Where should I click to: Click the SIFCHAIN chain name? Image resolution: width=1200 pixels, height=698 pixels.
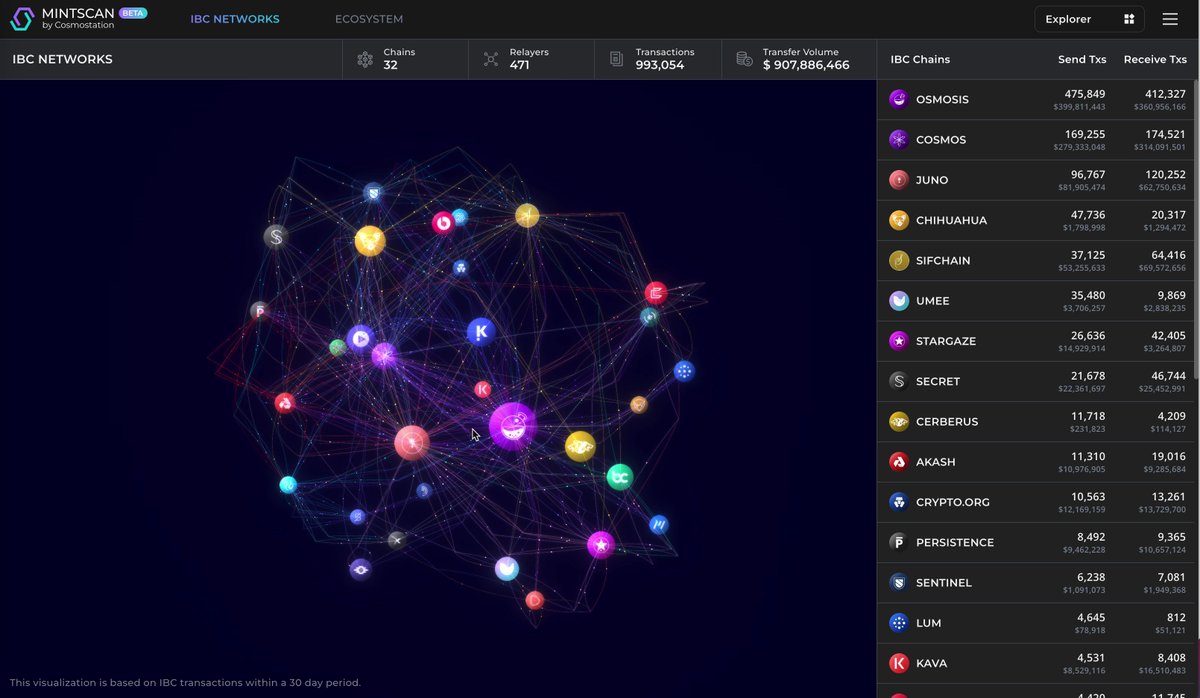click(943, 261)
